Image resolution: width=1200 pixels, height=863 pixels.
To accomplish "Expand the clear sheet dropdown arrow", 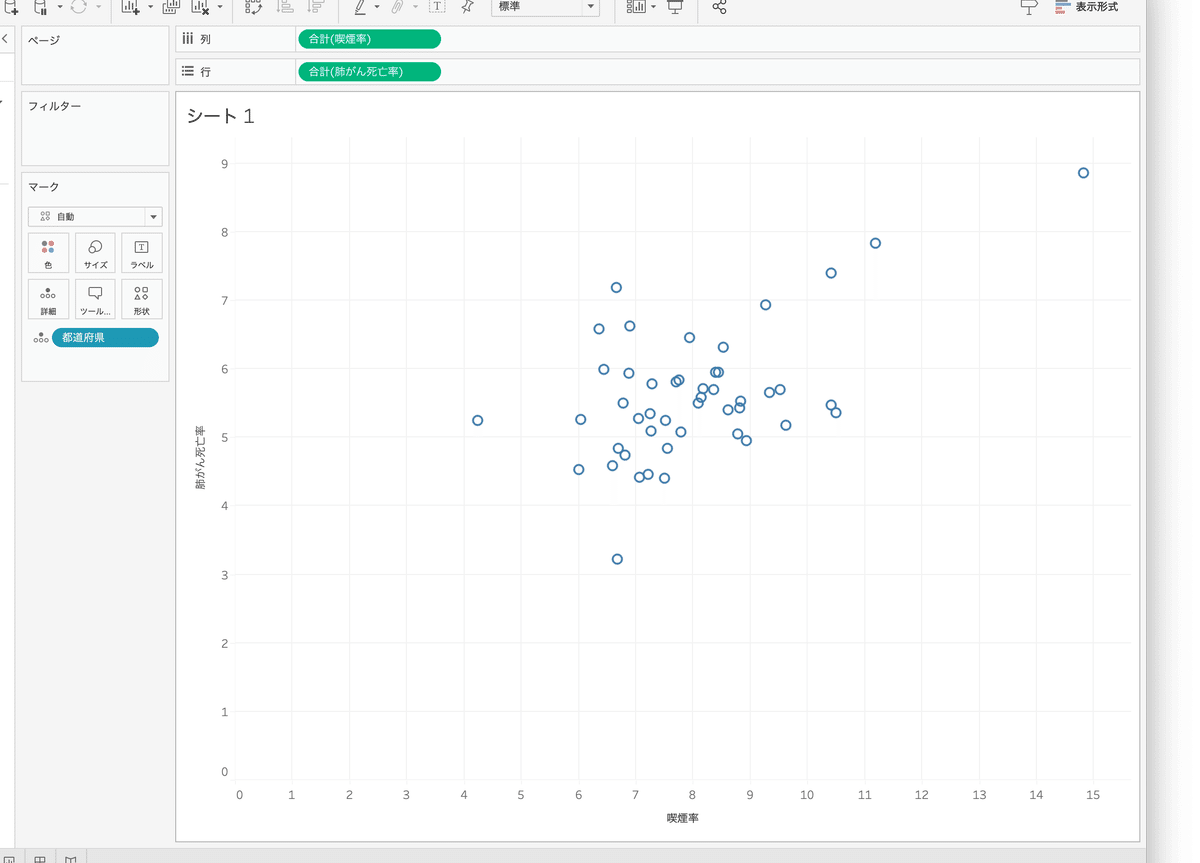I will click(x=221, y=8).
